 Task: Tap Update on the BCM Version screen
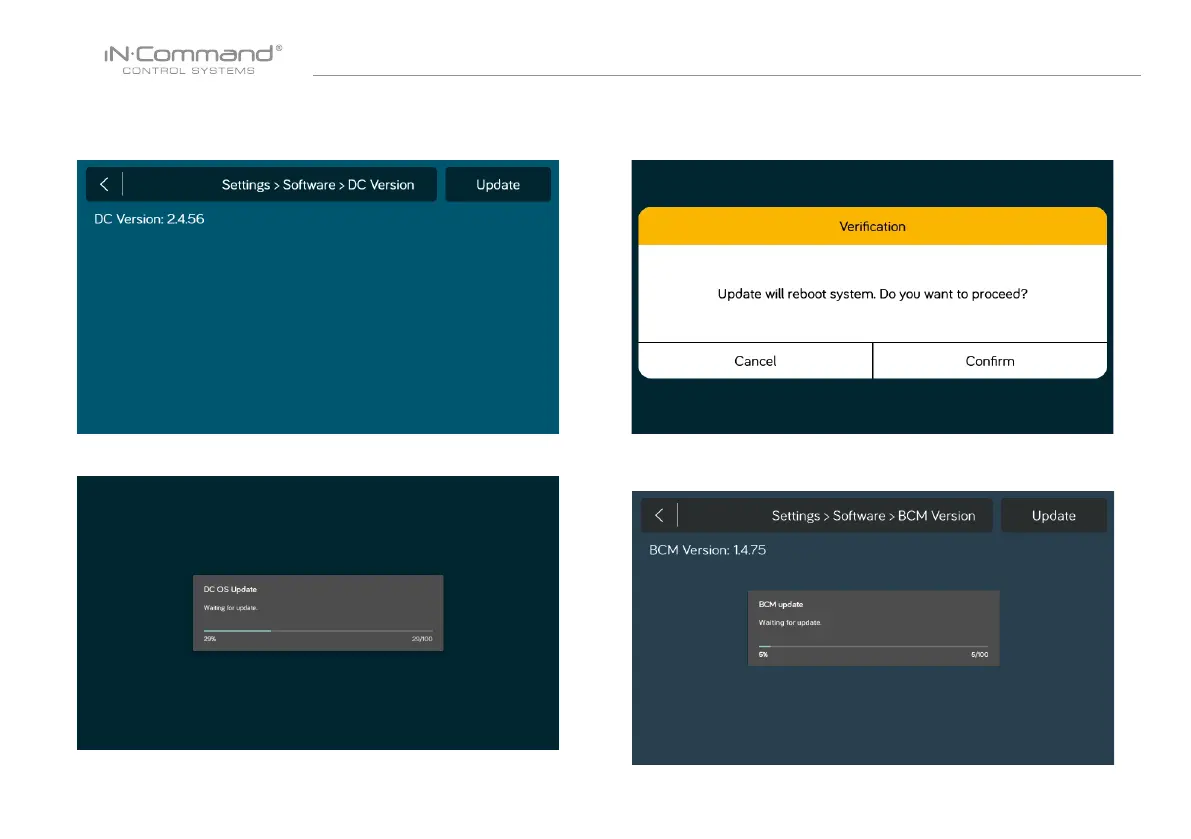[x=1054, y=516]
